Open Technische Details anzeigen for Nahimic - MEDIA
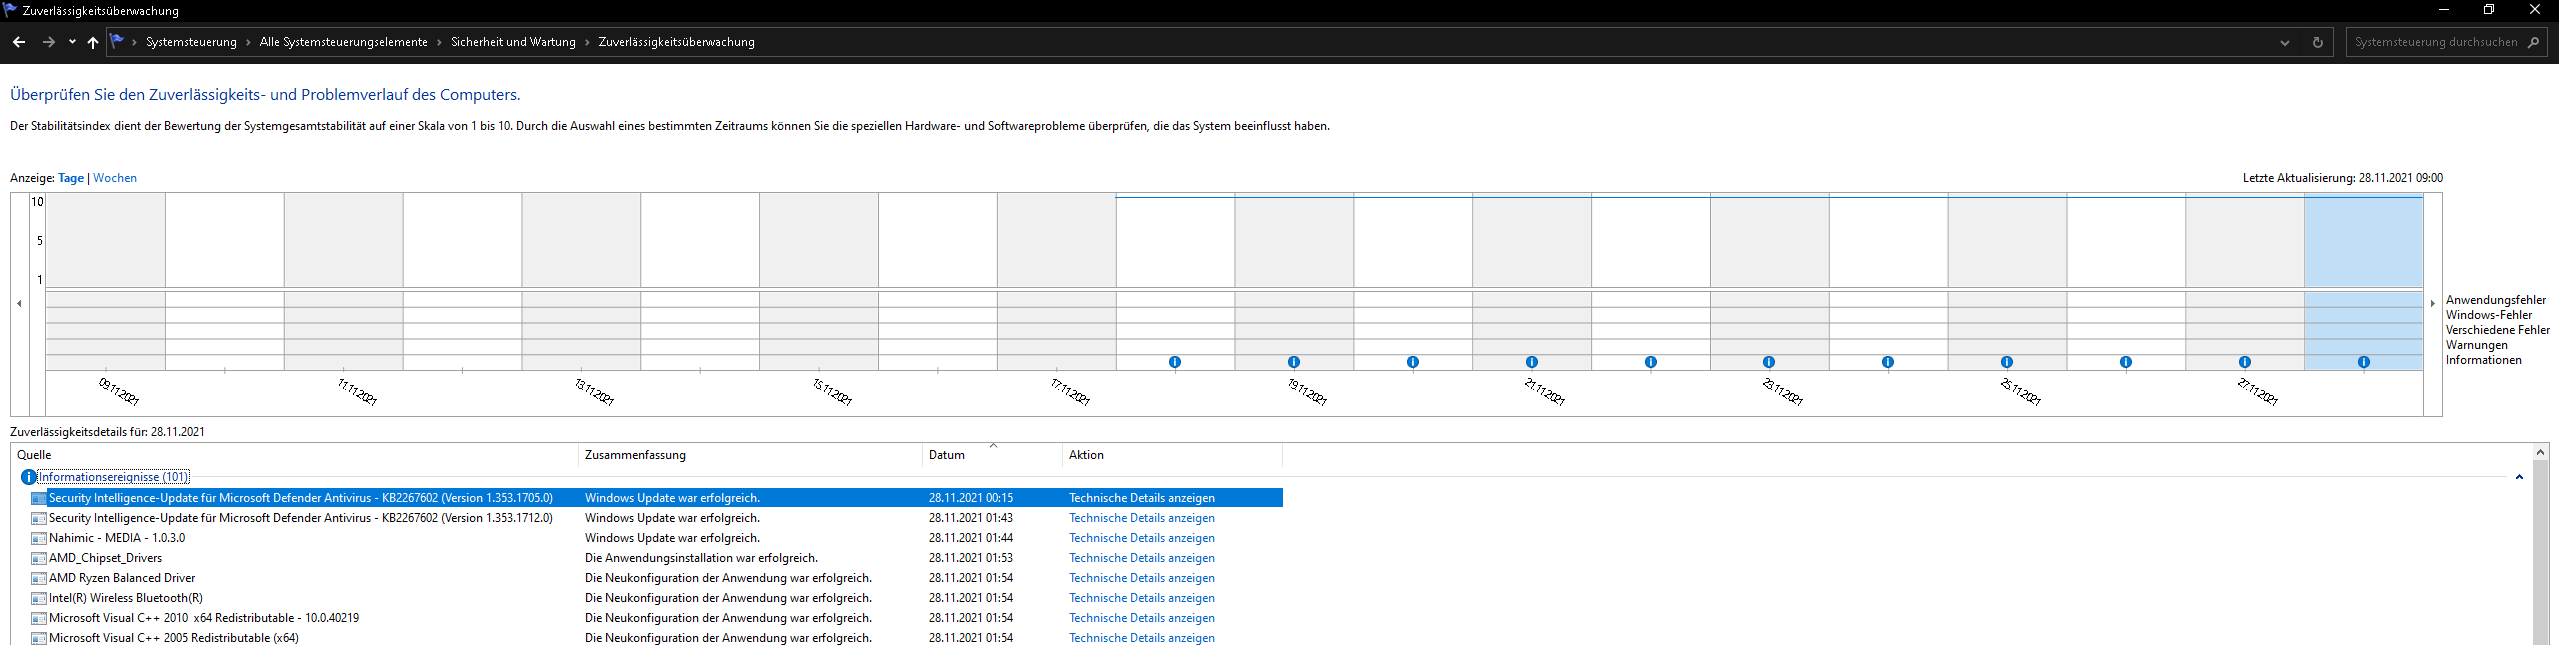Screen dimensions: 2559x645 [x=1142, y=538]
